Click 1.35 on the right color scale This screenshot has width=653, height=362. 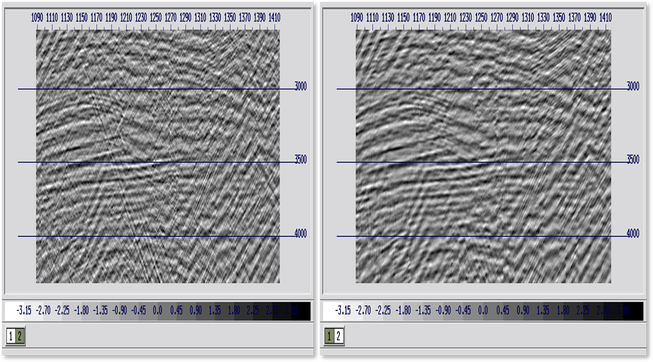[x=543, y=310]
